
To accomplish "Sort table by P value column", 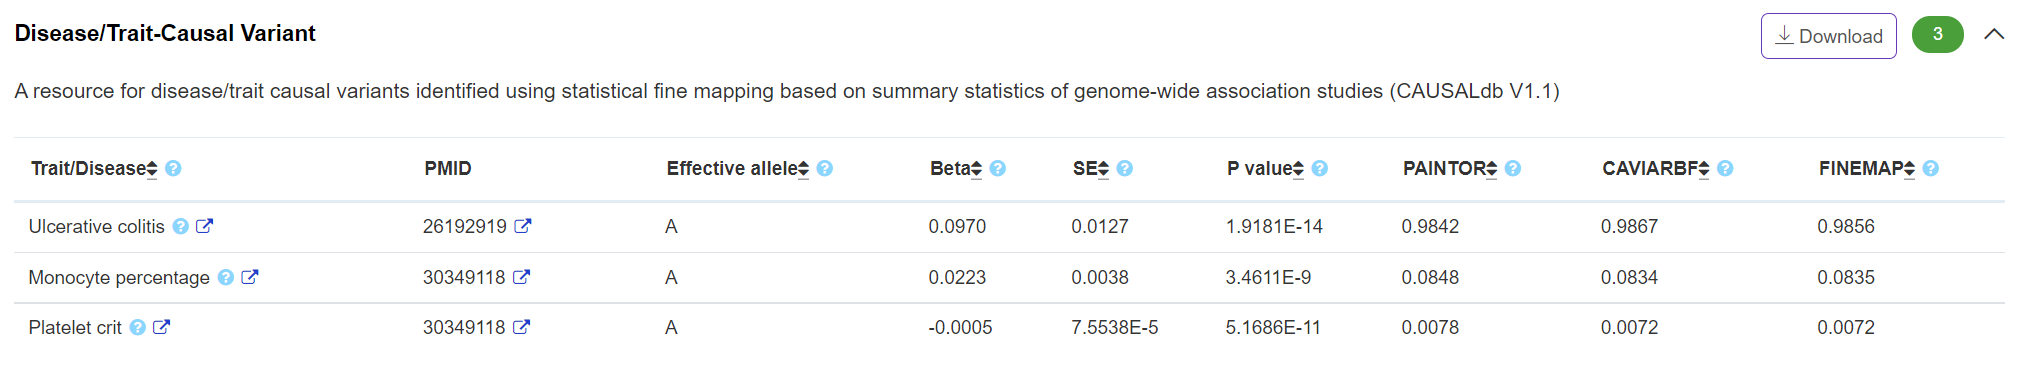I will pos(1299,169).
